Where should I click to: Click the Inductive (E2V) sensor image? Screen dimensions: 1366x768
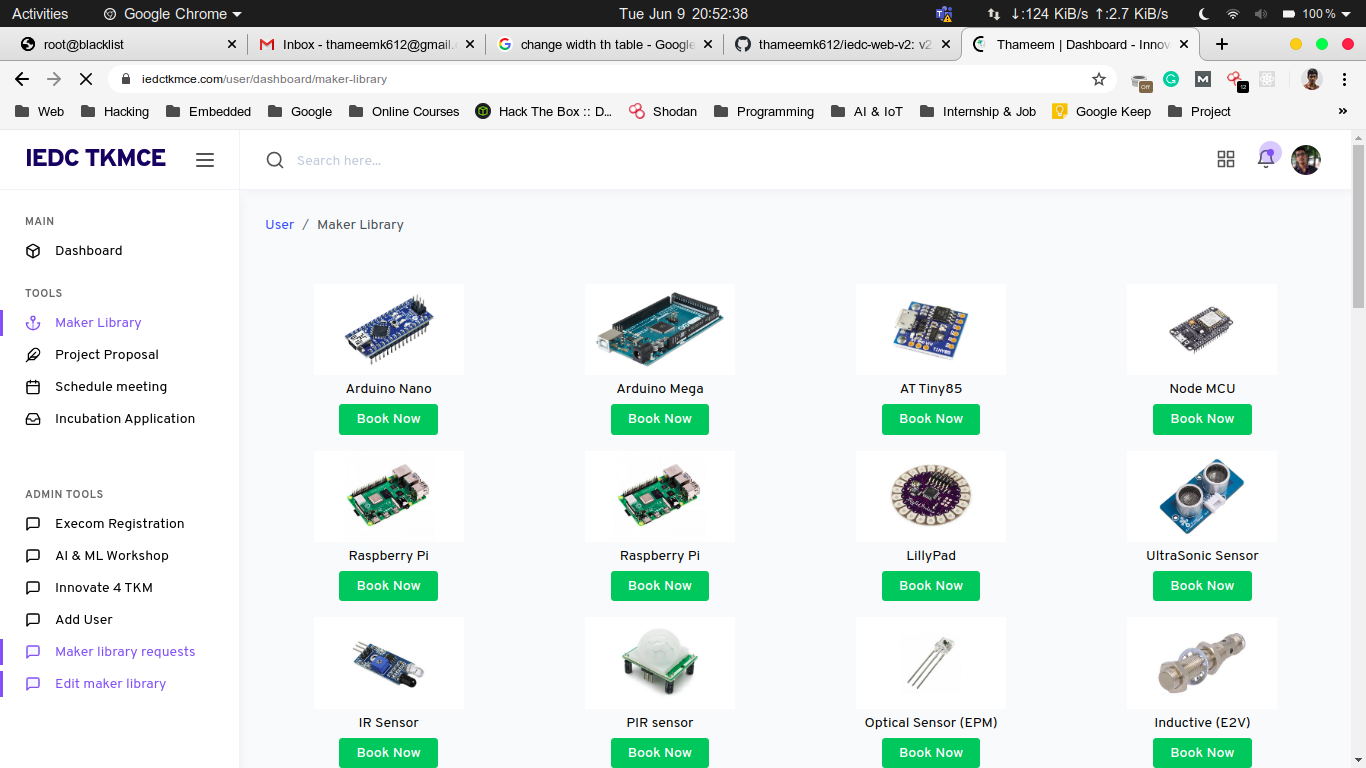(x=1202, y=663)
